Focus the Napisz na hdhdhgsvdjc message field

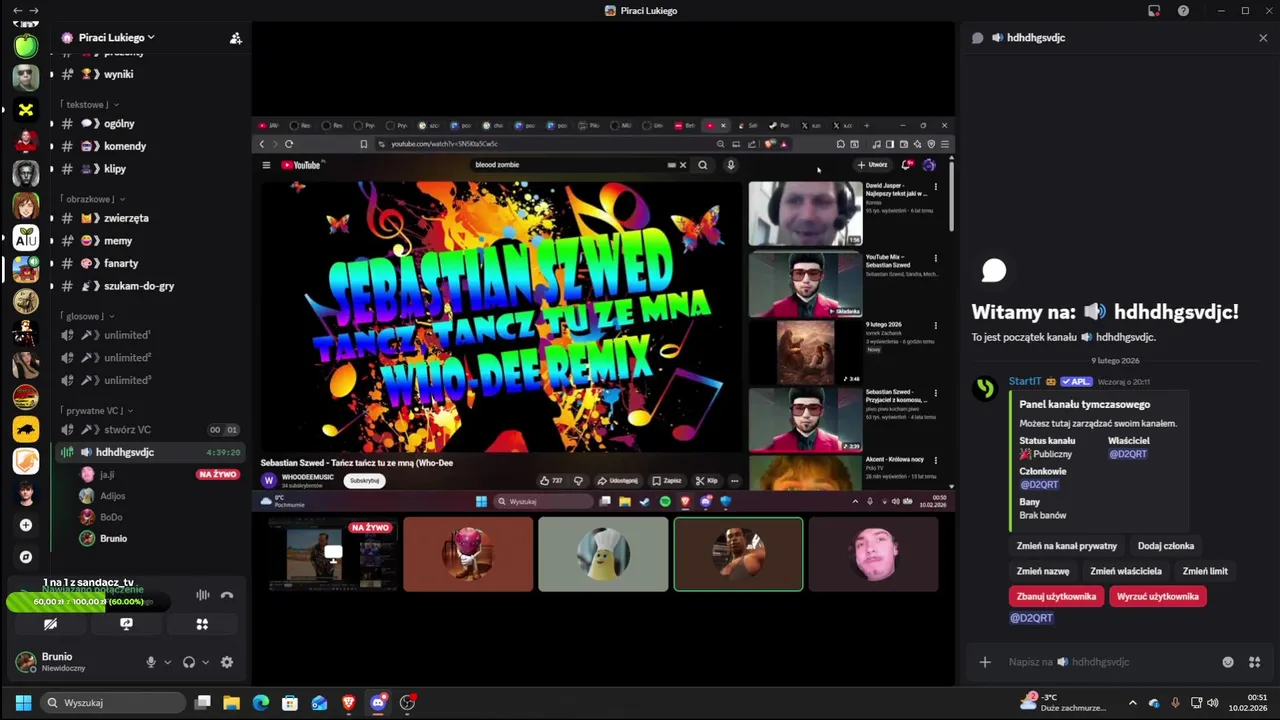1105,662
